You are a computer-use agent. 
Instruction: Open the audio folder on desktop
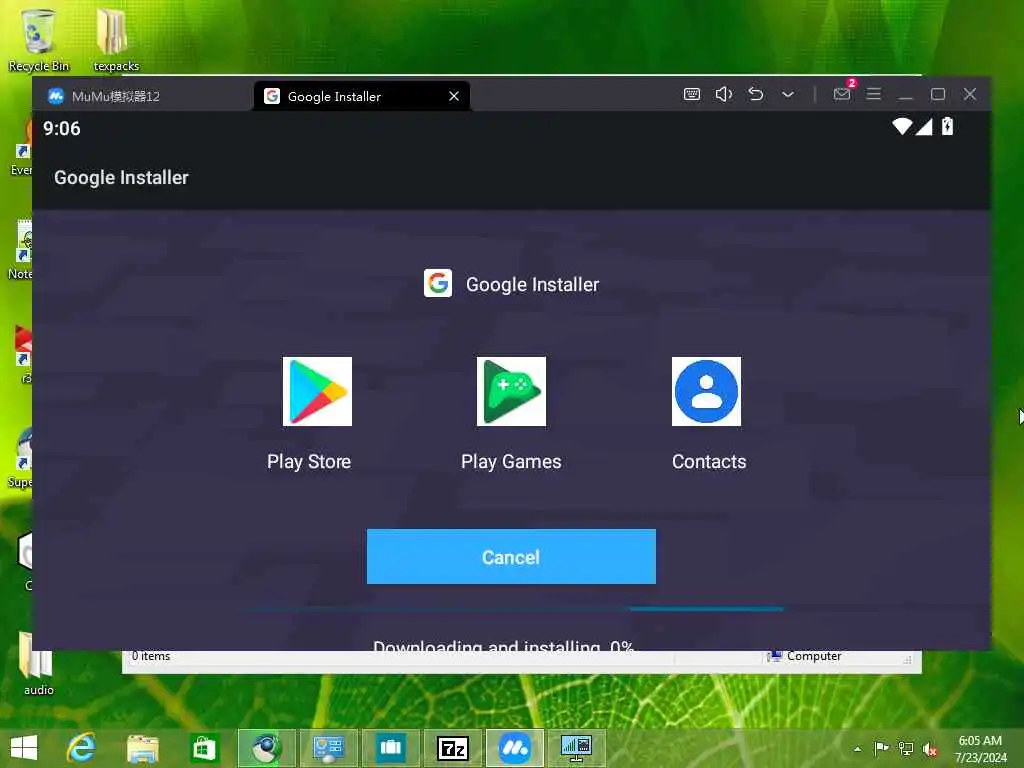tap(38, 663)
